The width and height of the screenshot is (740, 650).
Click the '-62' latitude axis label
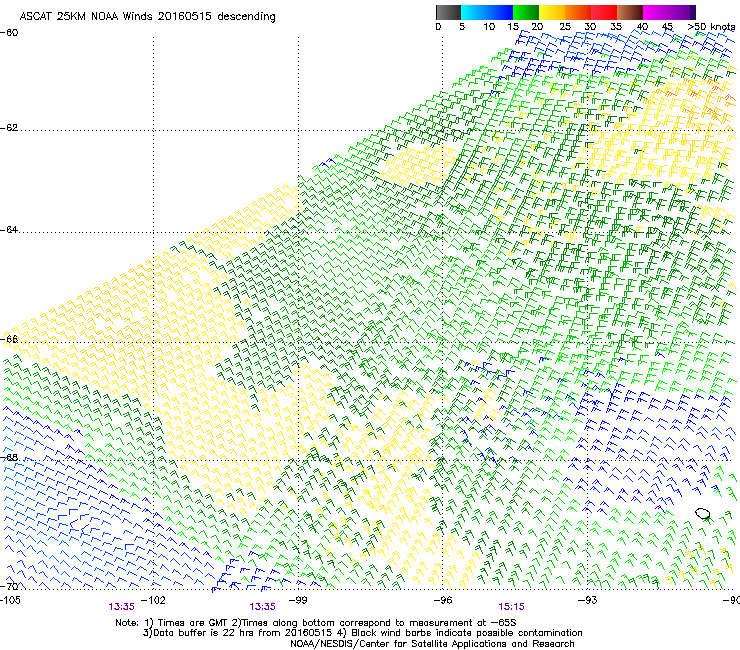click(9, 127)
